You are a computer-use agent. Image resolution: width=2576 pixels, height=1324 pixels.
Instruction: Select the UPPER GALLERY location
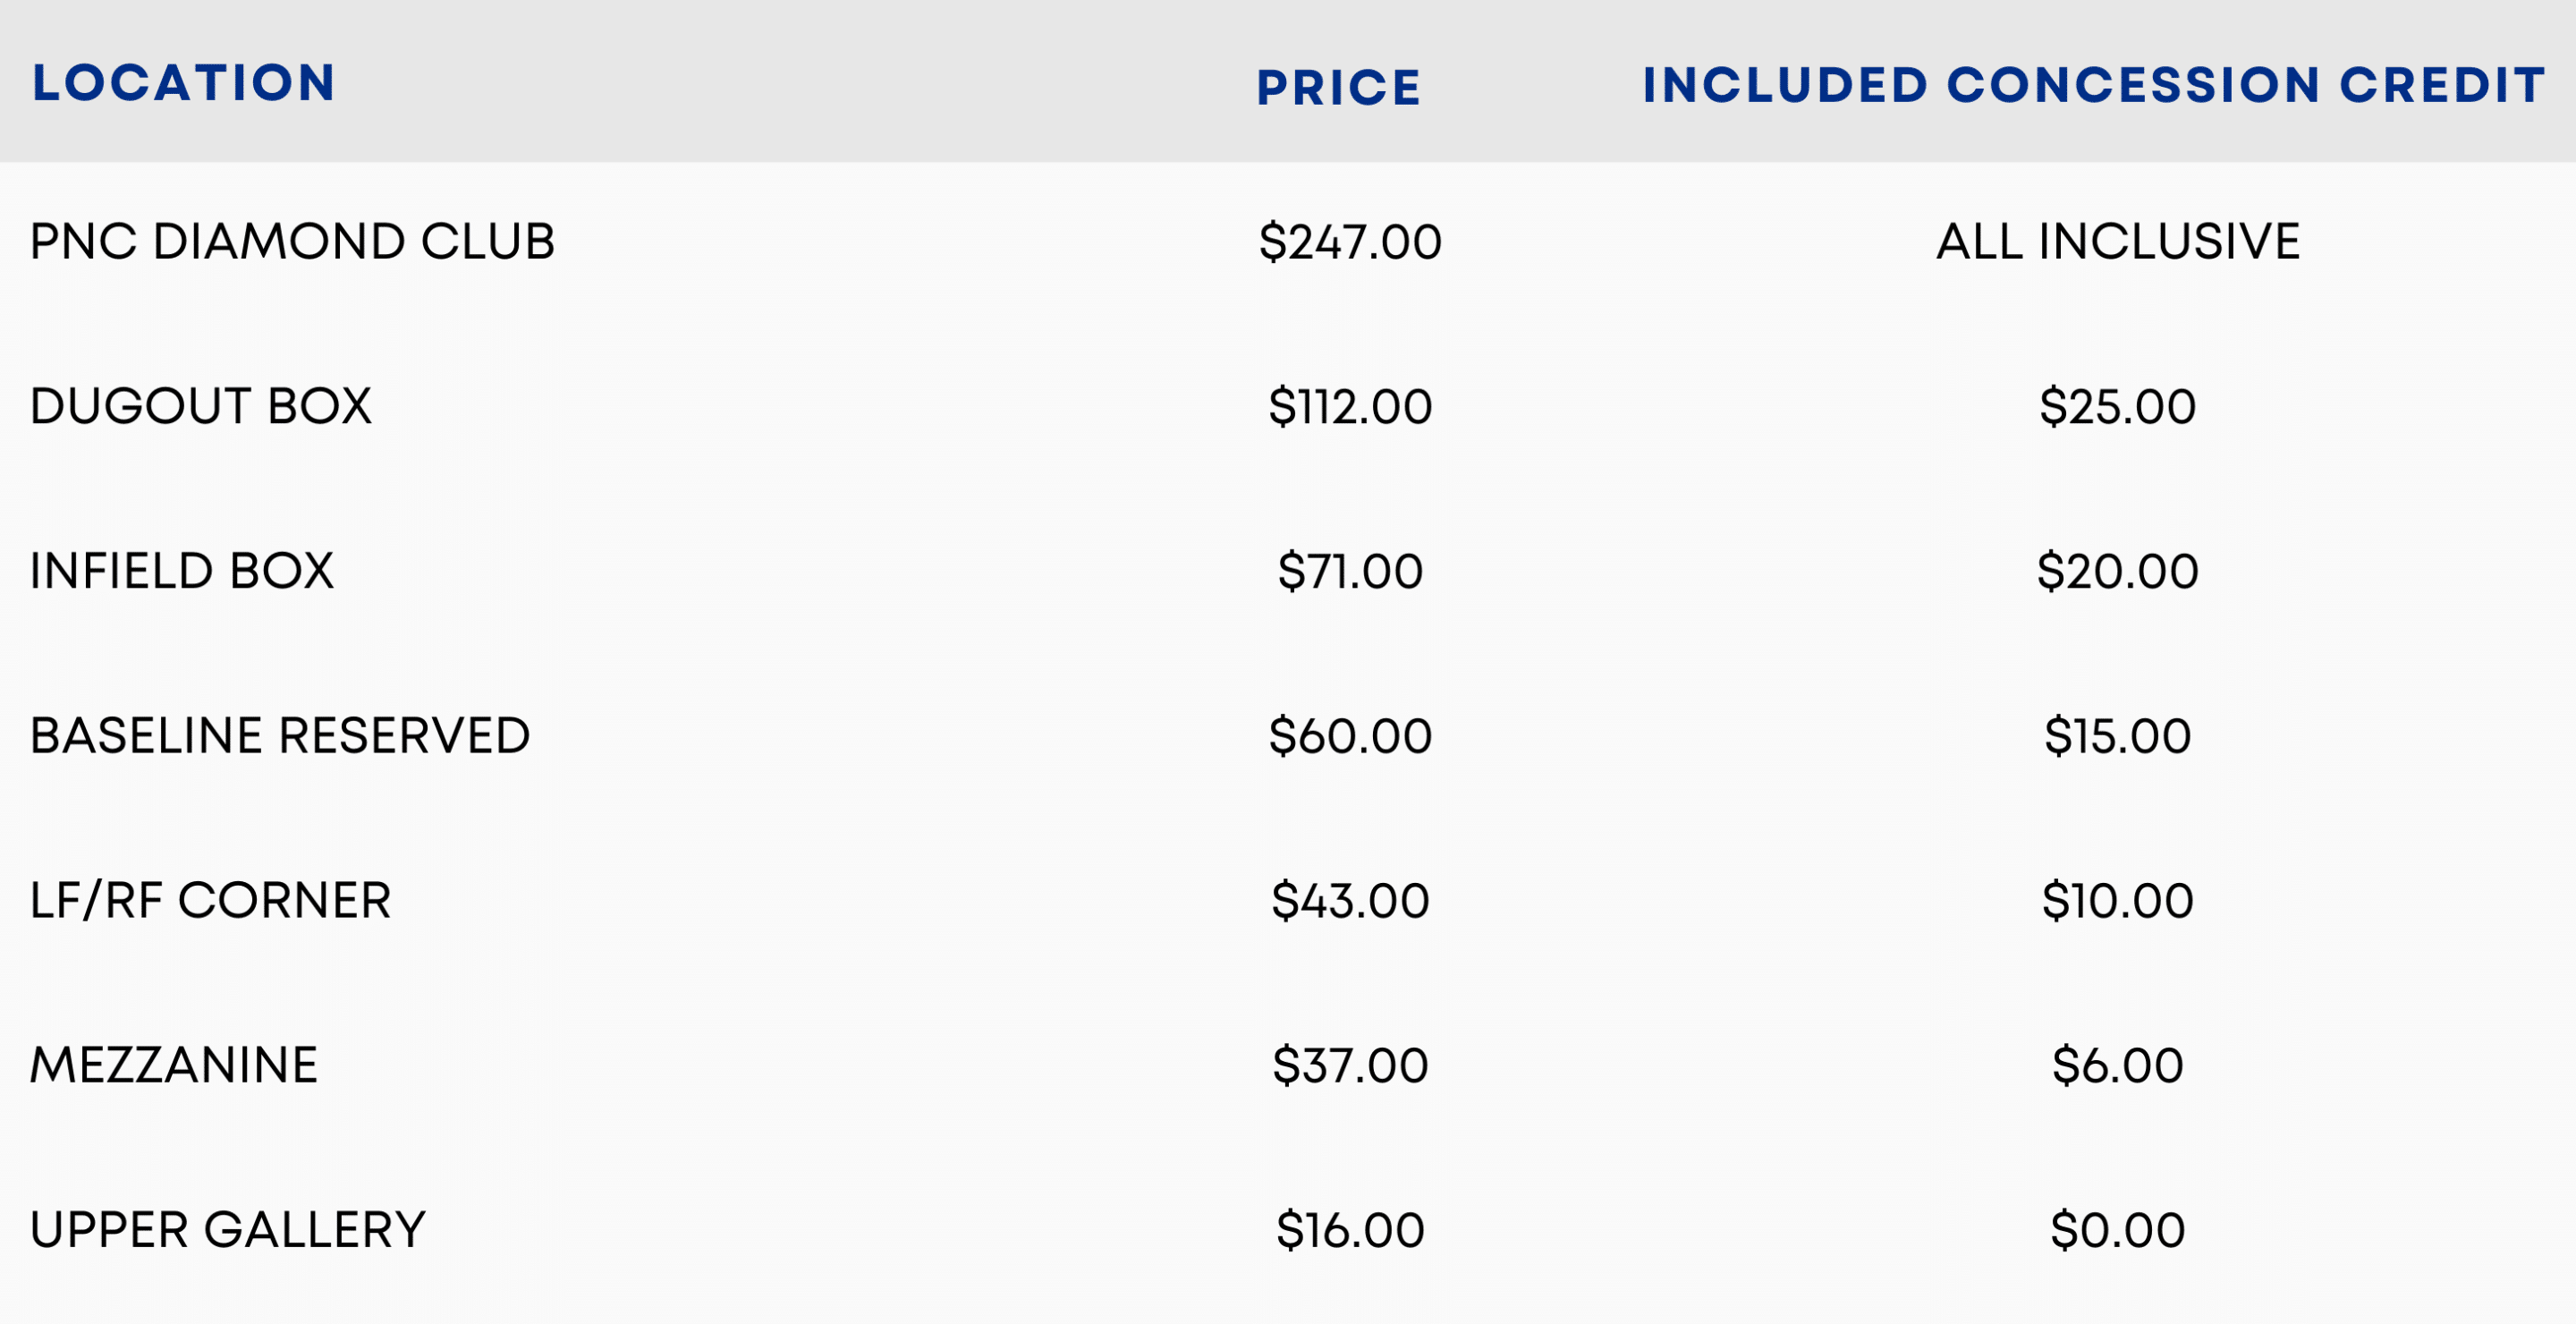[x=227, y=1230]
